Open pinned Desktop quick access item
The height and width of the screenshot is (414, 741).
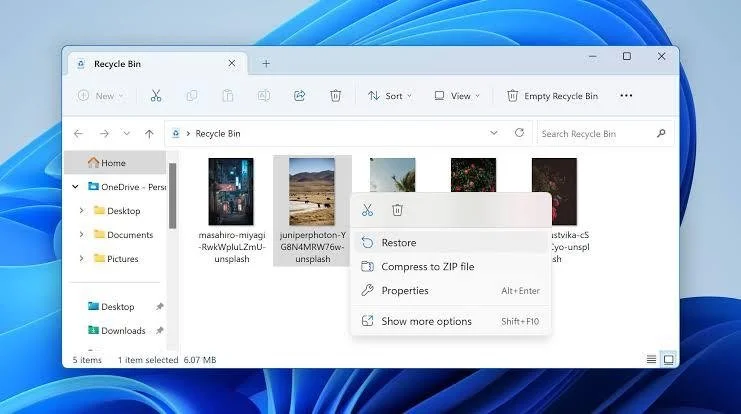coord(112,307)
